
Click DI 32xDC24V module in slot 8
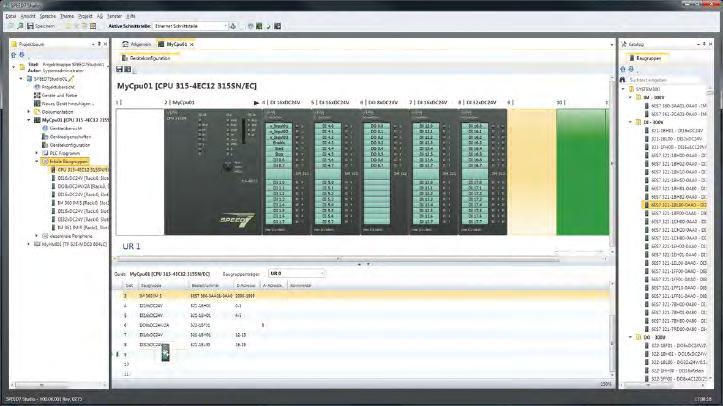482,171
